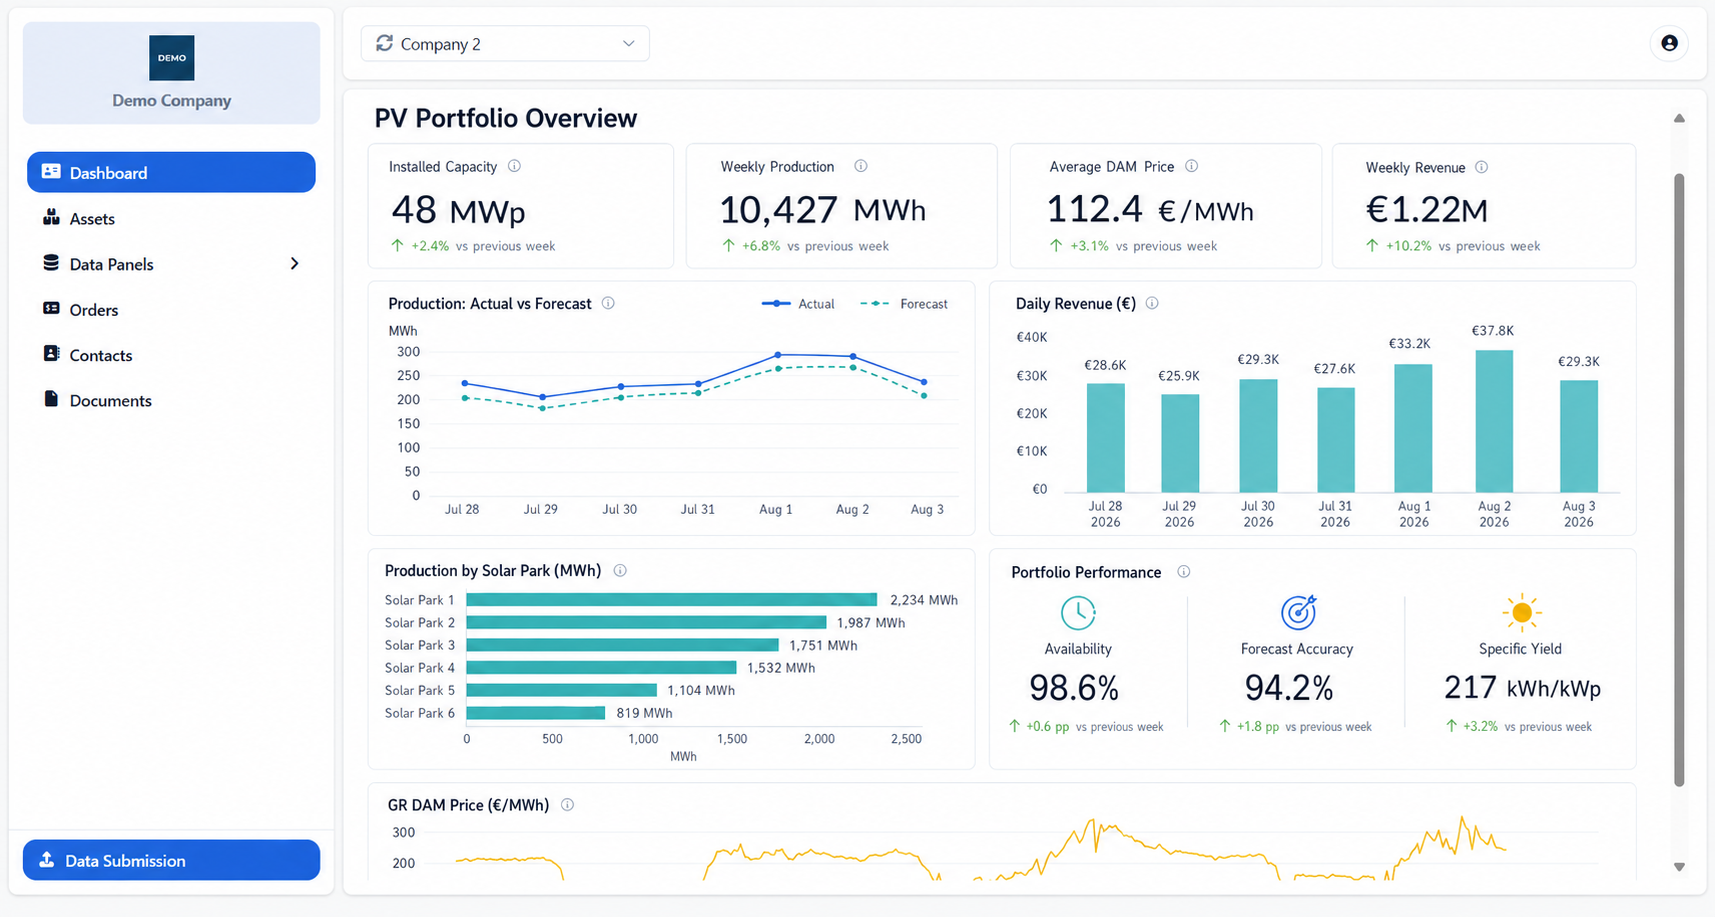Open the Company 2 dropdown
This screenshot has width=1715, height=917.
[505, 44]
